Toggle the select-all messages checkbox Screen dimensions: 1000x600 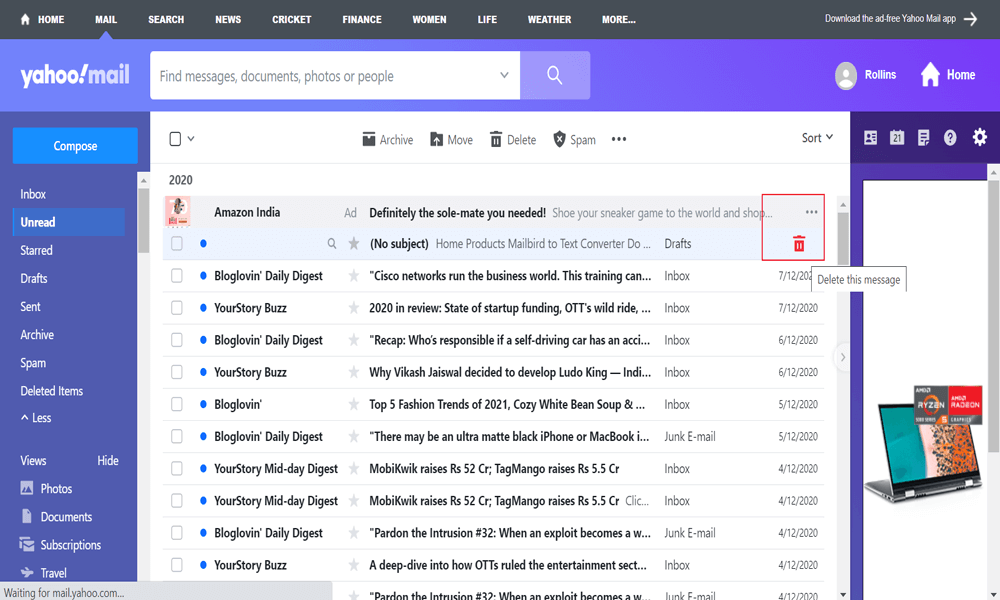[176, 139]
